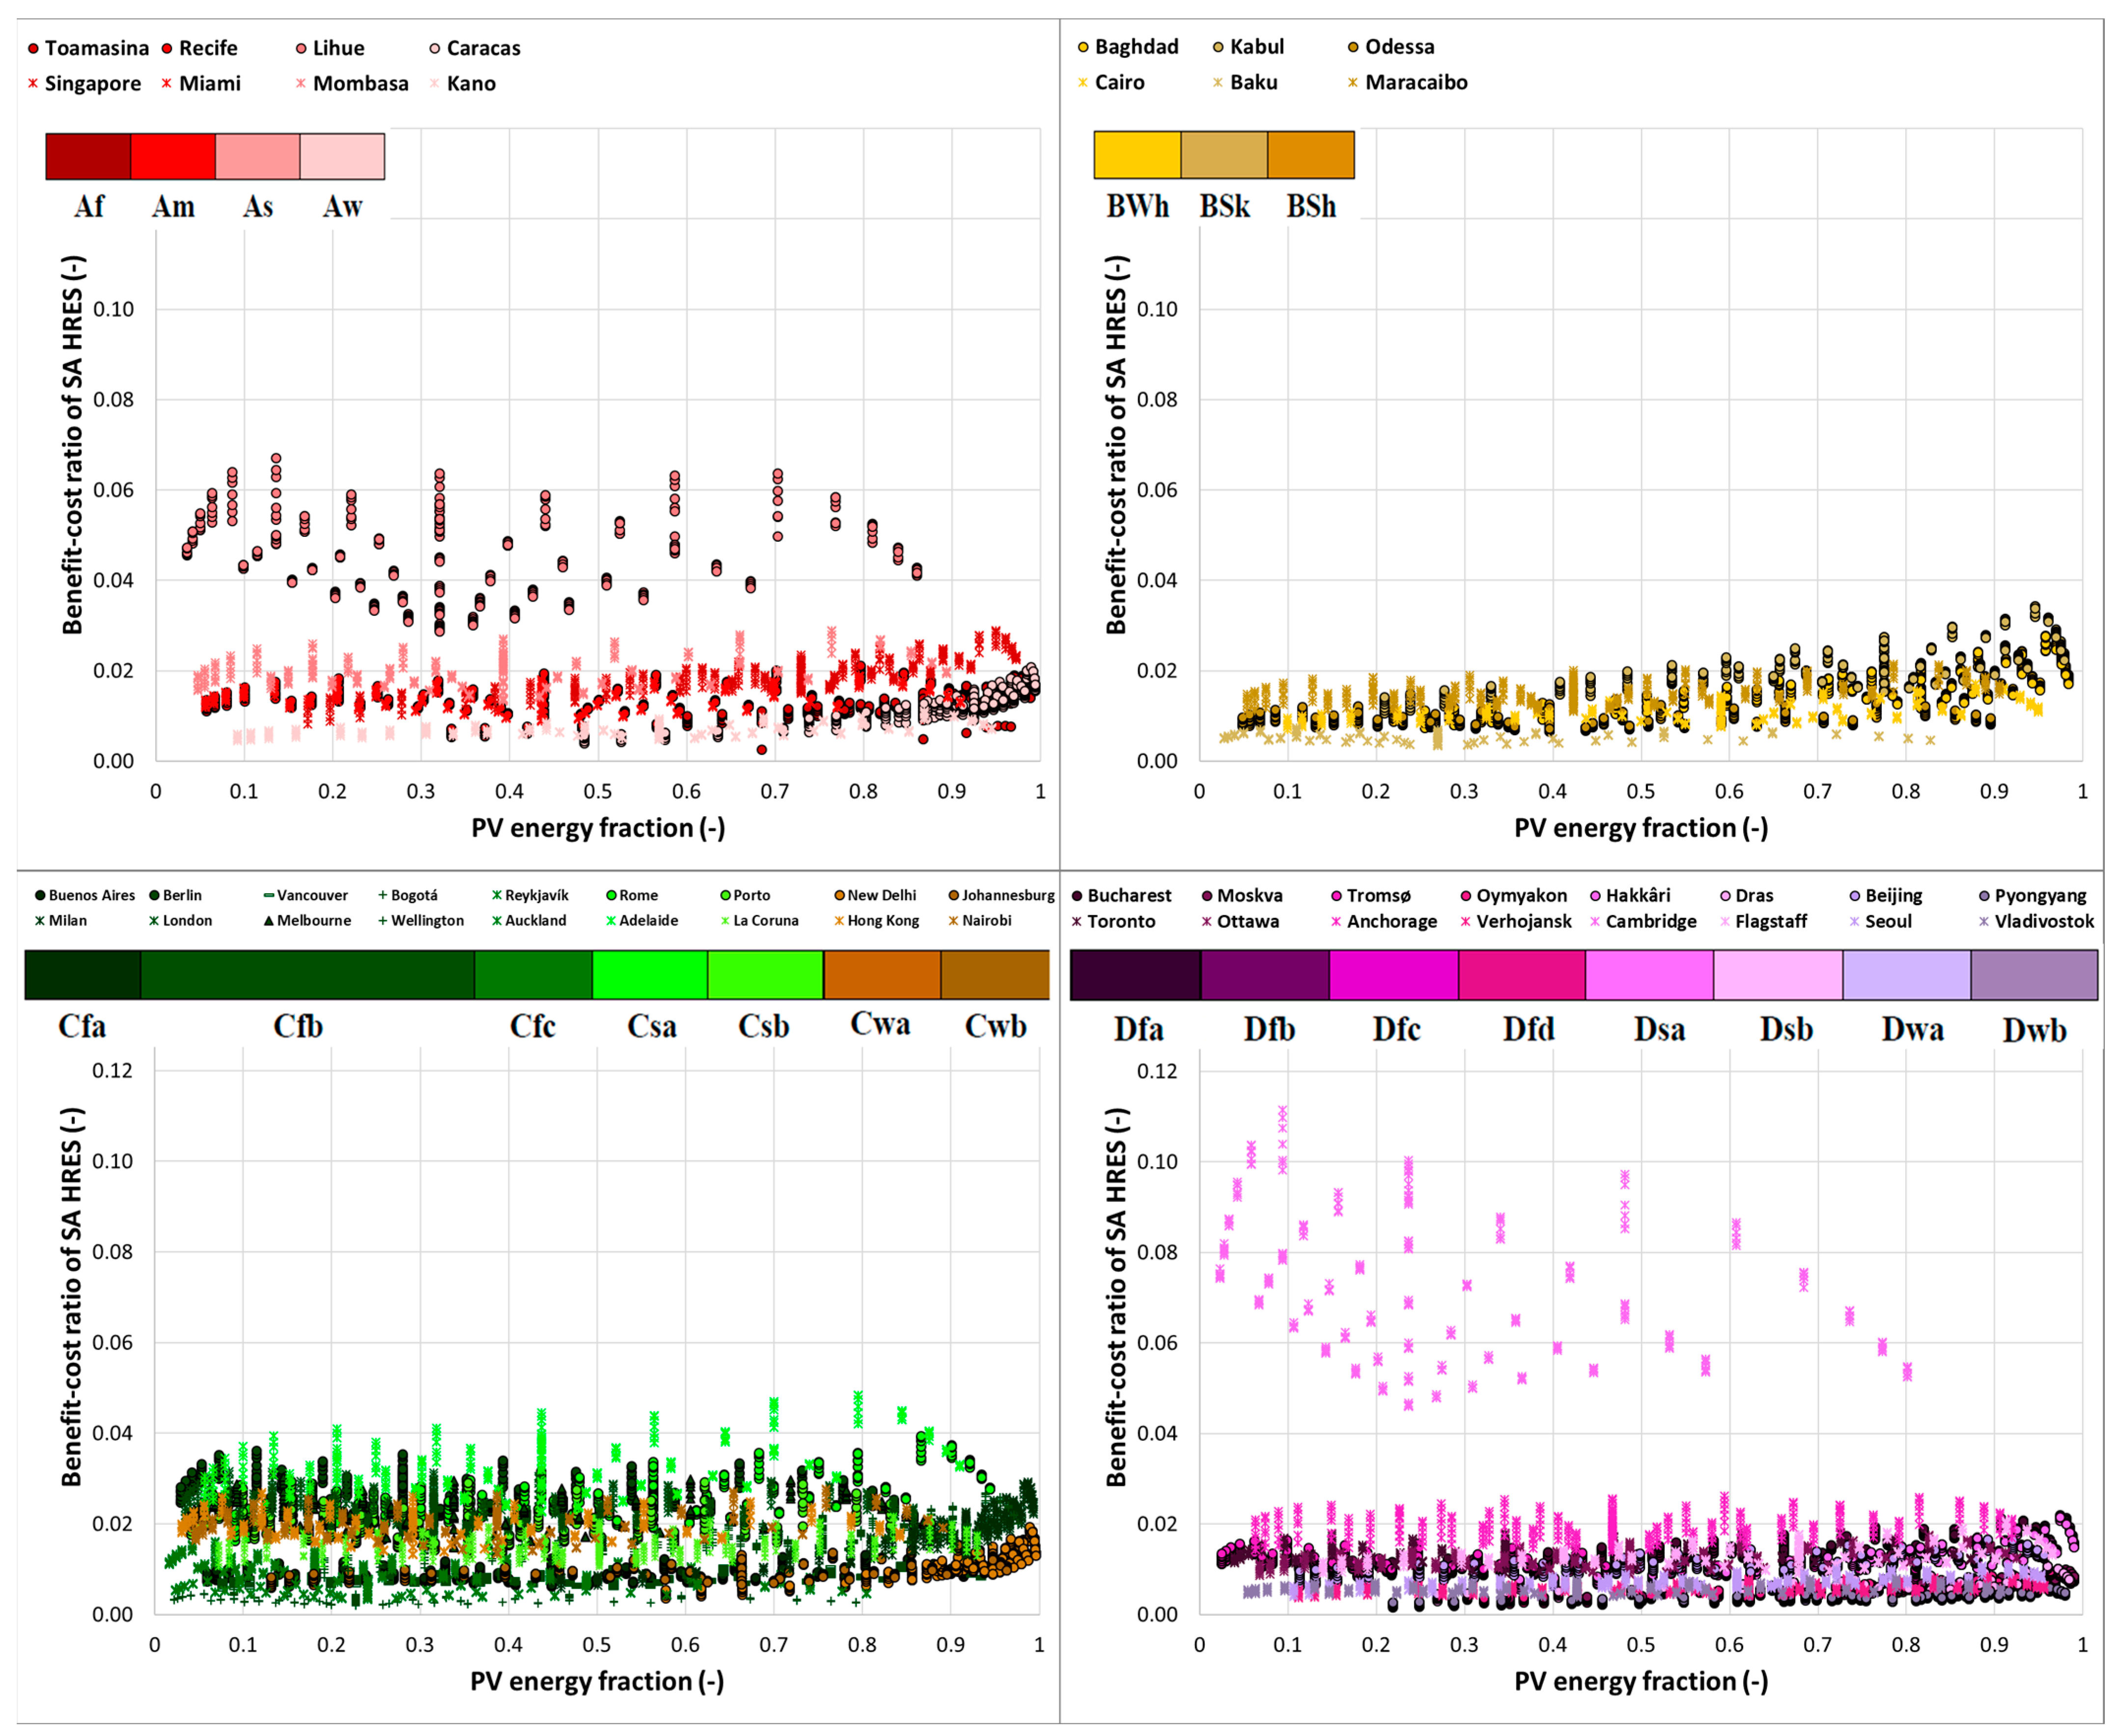Viewport: 2117px width, 1736px height.
Task: Click the Kano legend label
Action: click(x=471, y=84)
